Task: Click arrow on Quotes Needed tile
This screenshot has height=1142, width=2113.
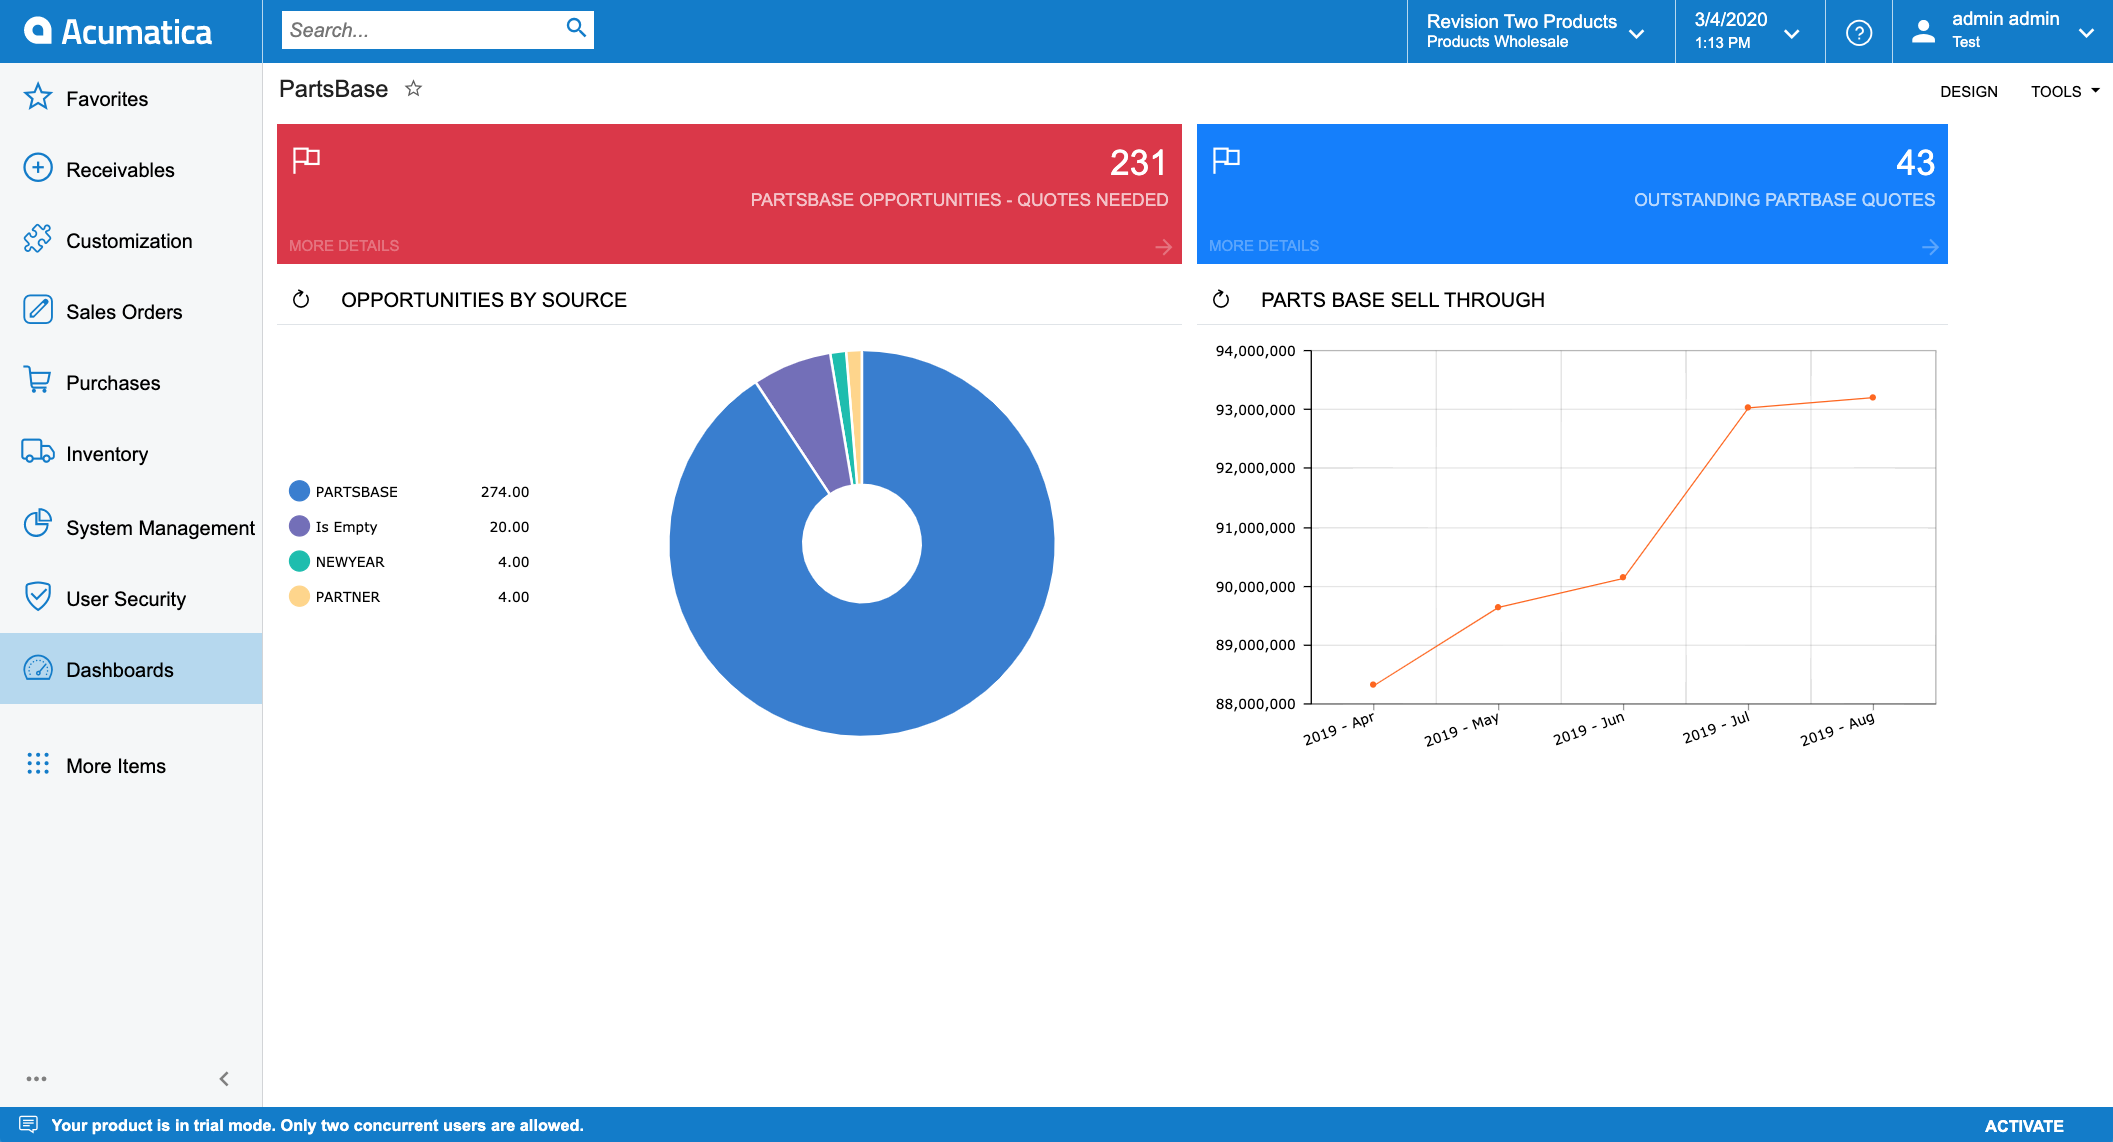Action: [x=1163, y=246]
